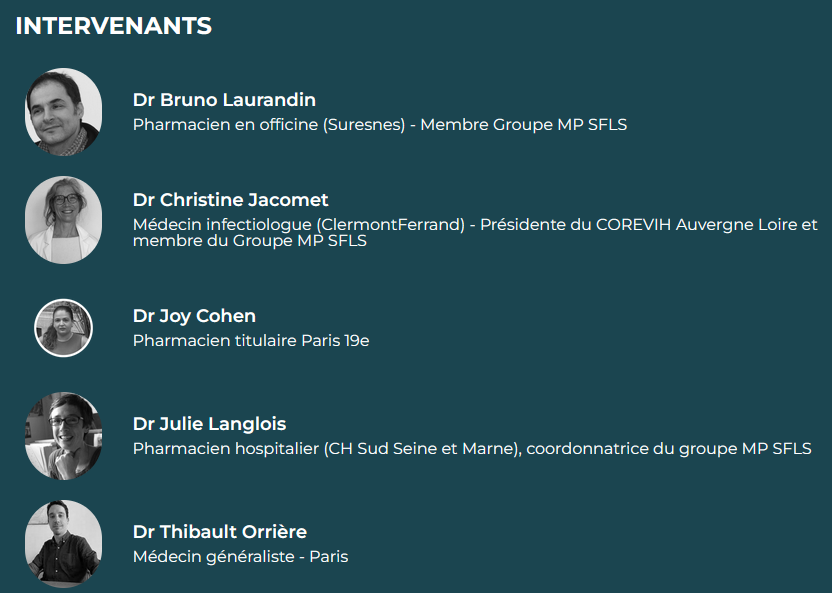Select the name Dr Bruno Laurandin
The image size is (832, 593).
pyautogui.click(x=224, y=100)
